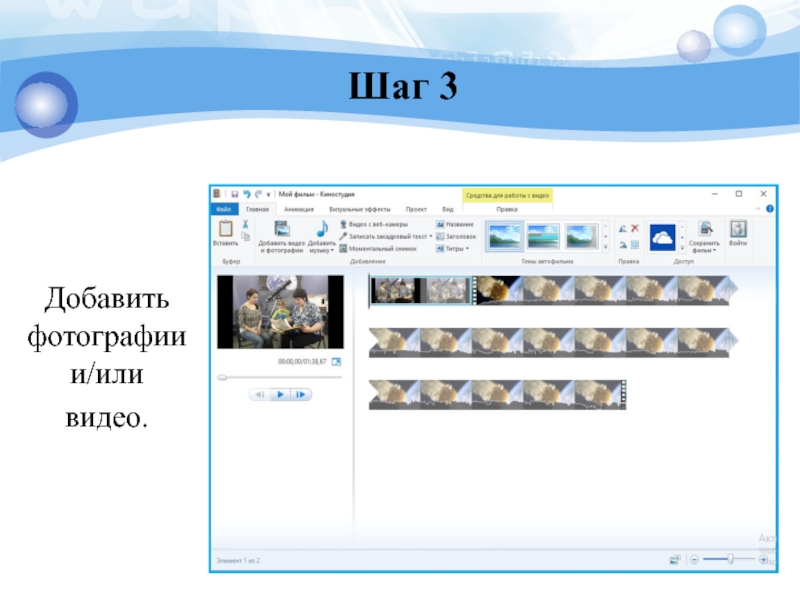Select Видео с веб-камеры
Viewport: 800px width, 600px height.
pyautogui.click(x=374, y=224)
